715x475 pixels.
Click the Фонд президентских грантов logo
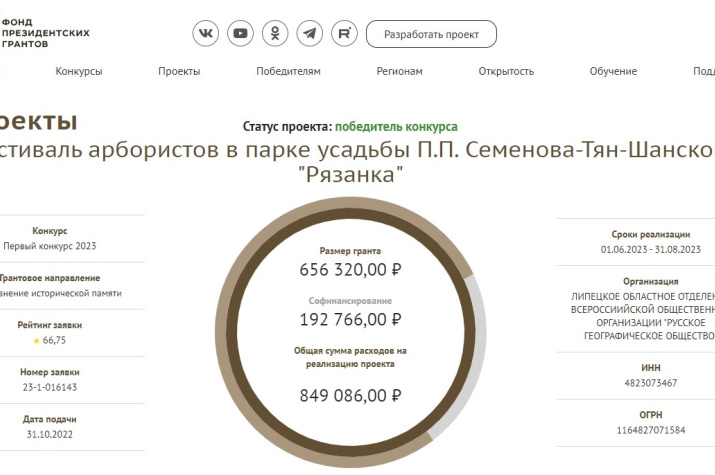(x=46, y=33)
